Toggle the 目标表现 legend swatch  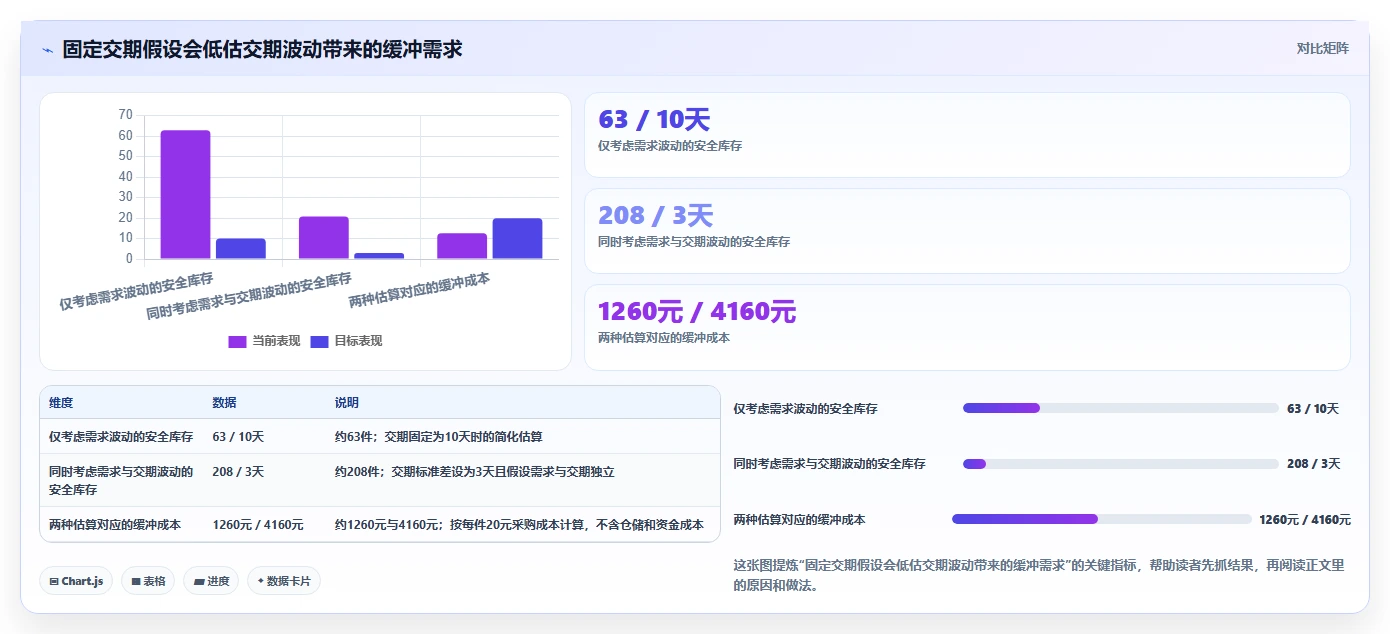tap(319, 341)
